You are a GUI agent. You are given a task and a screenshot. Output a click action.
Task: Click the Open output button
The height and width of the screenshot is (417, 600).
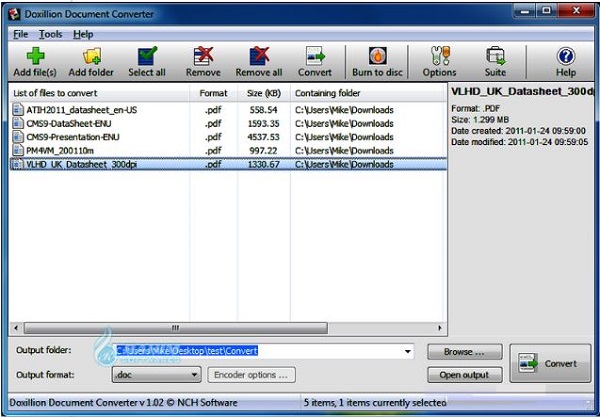pos(465,375)
